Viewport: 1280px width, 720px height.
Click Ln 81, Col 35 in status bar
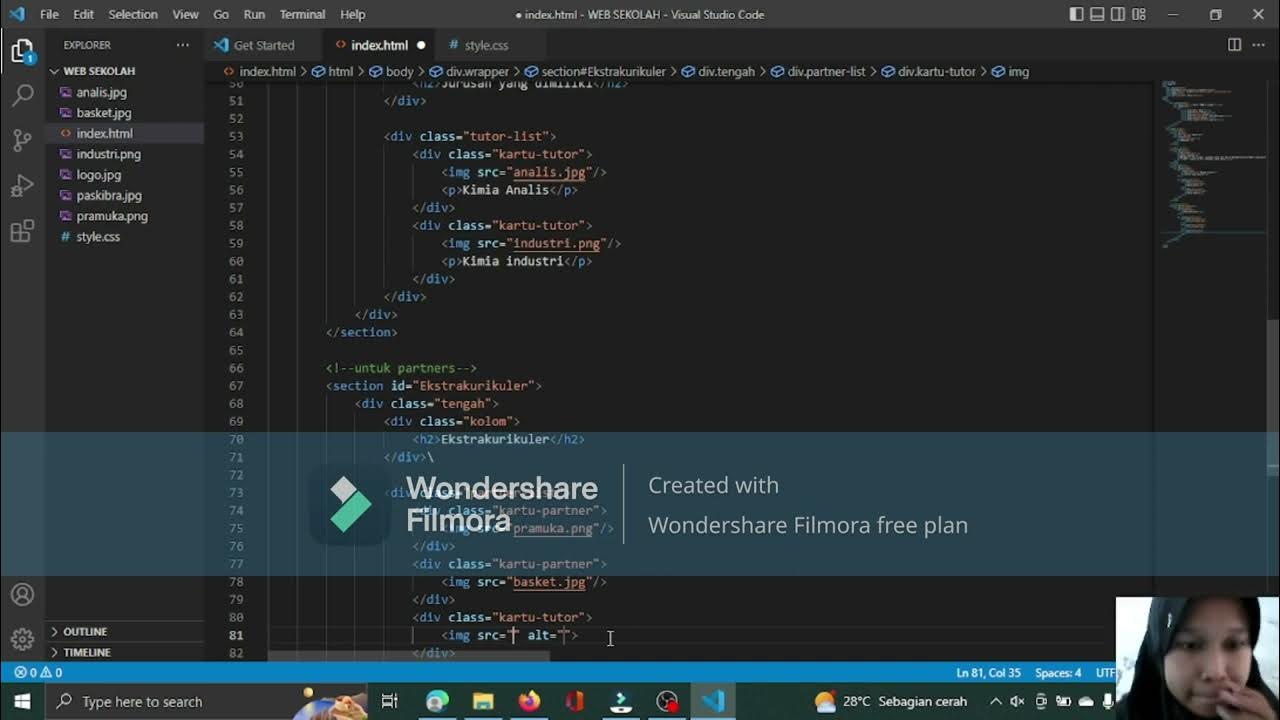coord(988,673)
